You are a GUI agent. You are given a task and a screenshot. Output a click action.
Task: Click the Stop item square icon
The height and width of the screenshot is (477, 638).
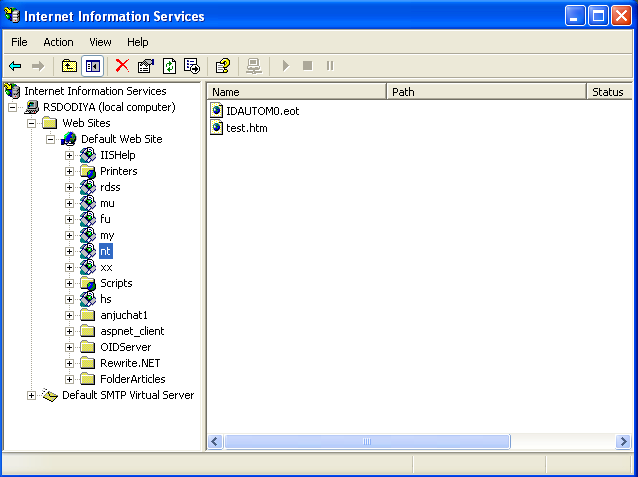pos(308,66)
